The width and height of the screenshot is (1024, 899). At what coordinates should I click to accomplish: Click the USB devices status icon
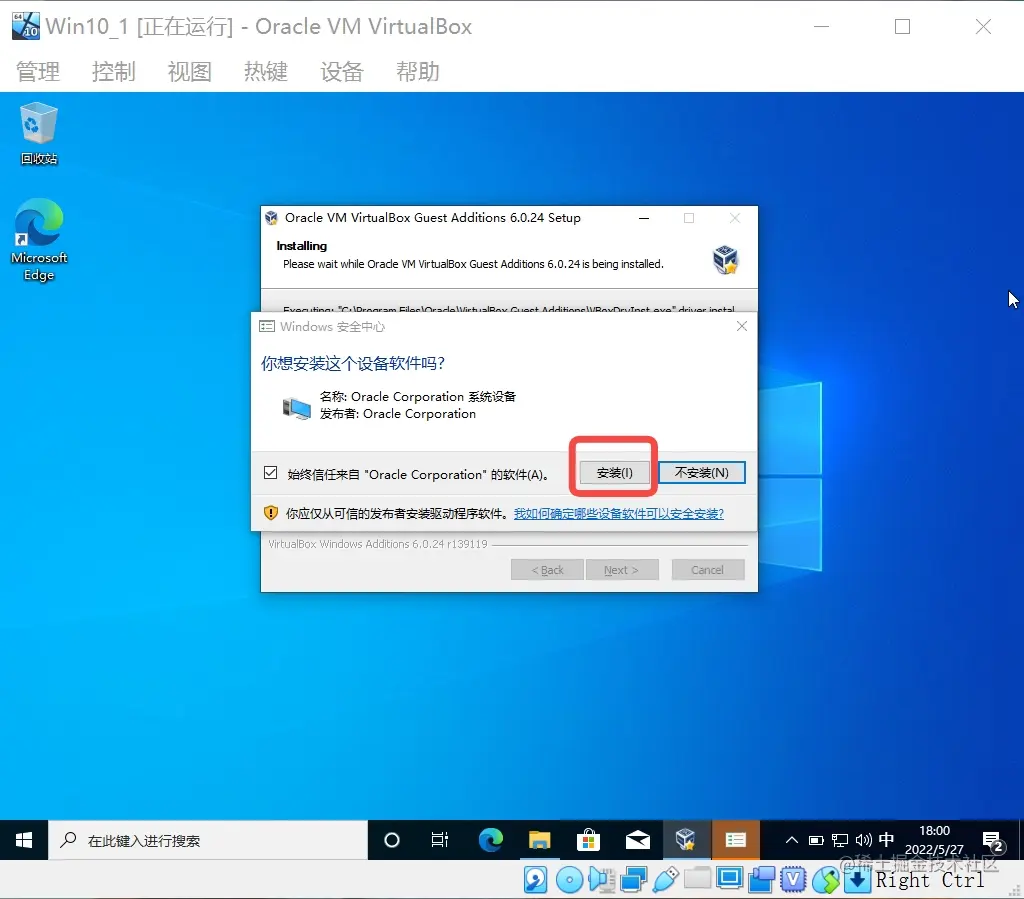point(665,880)
